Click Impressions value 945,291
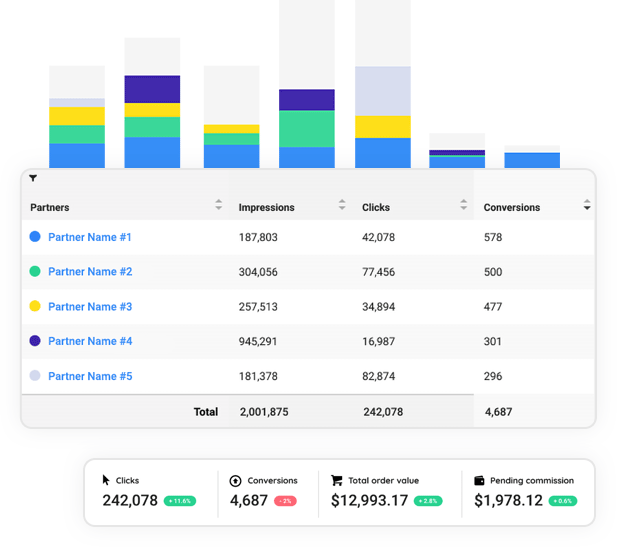 pos(258,341)
